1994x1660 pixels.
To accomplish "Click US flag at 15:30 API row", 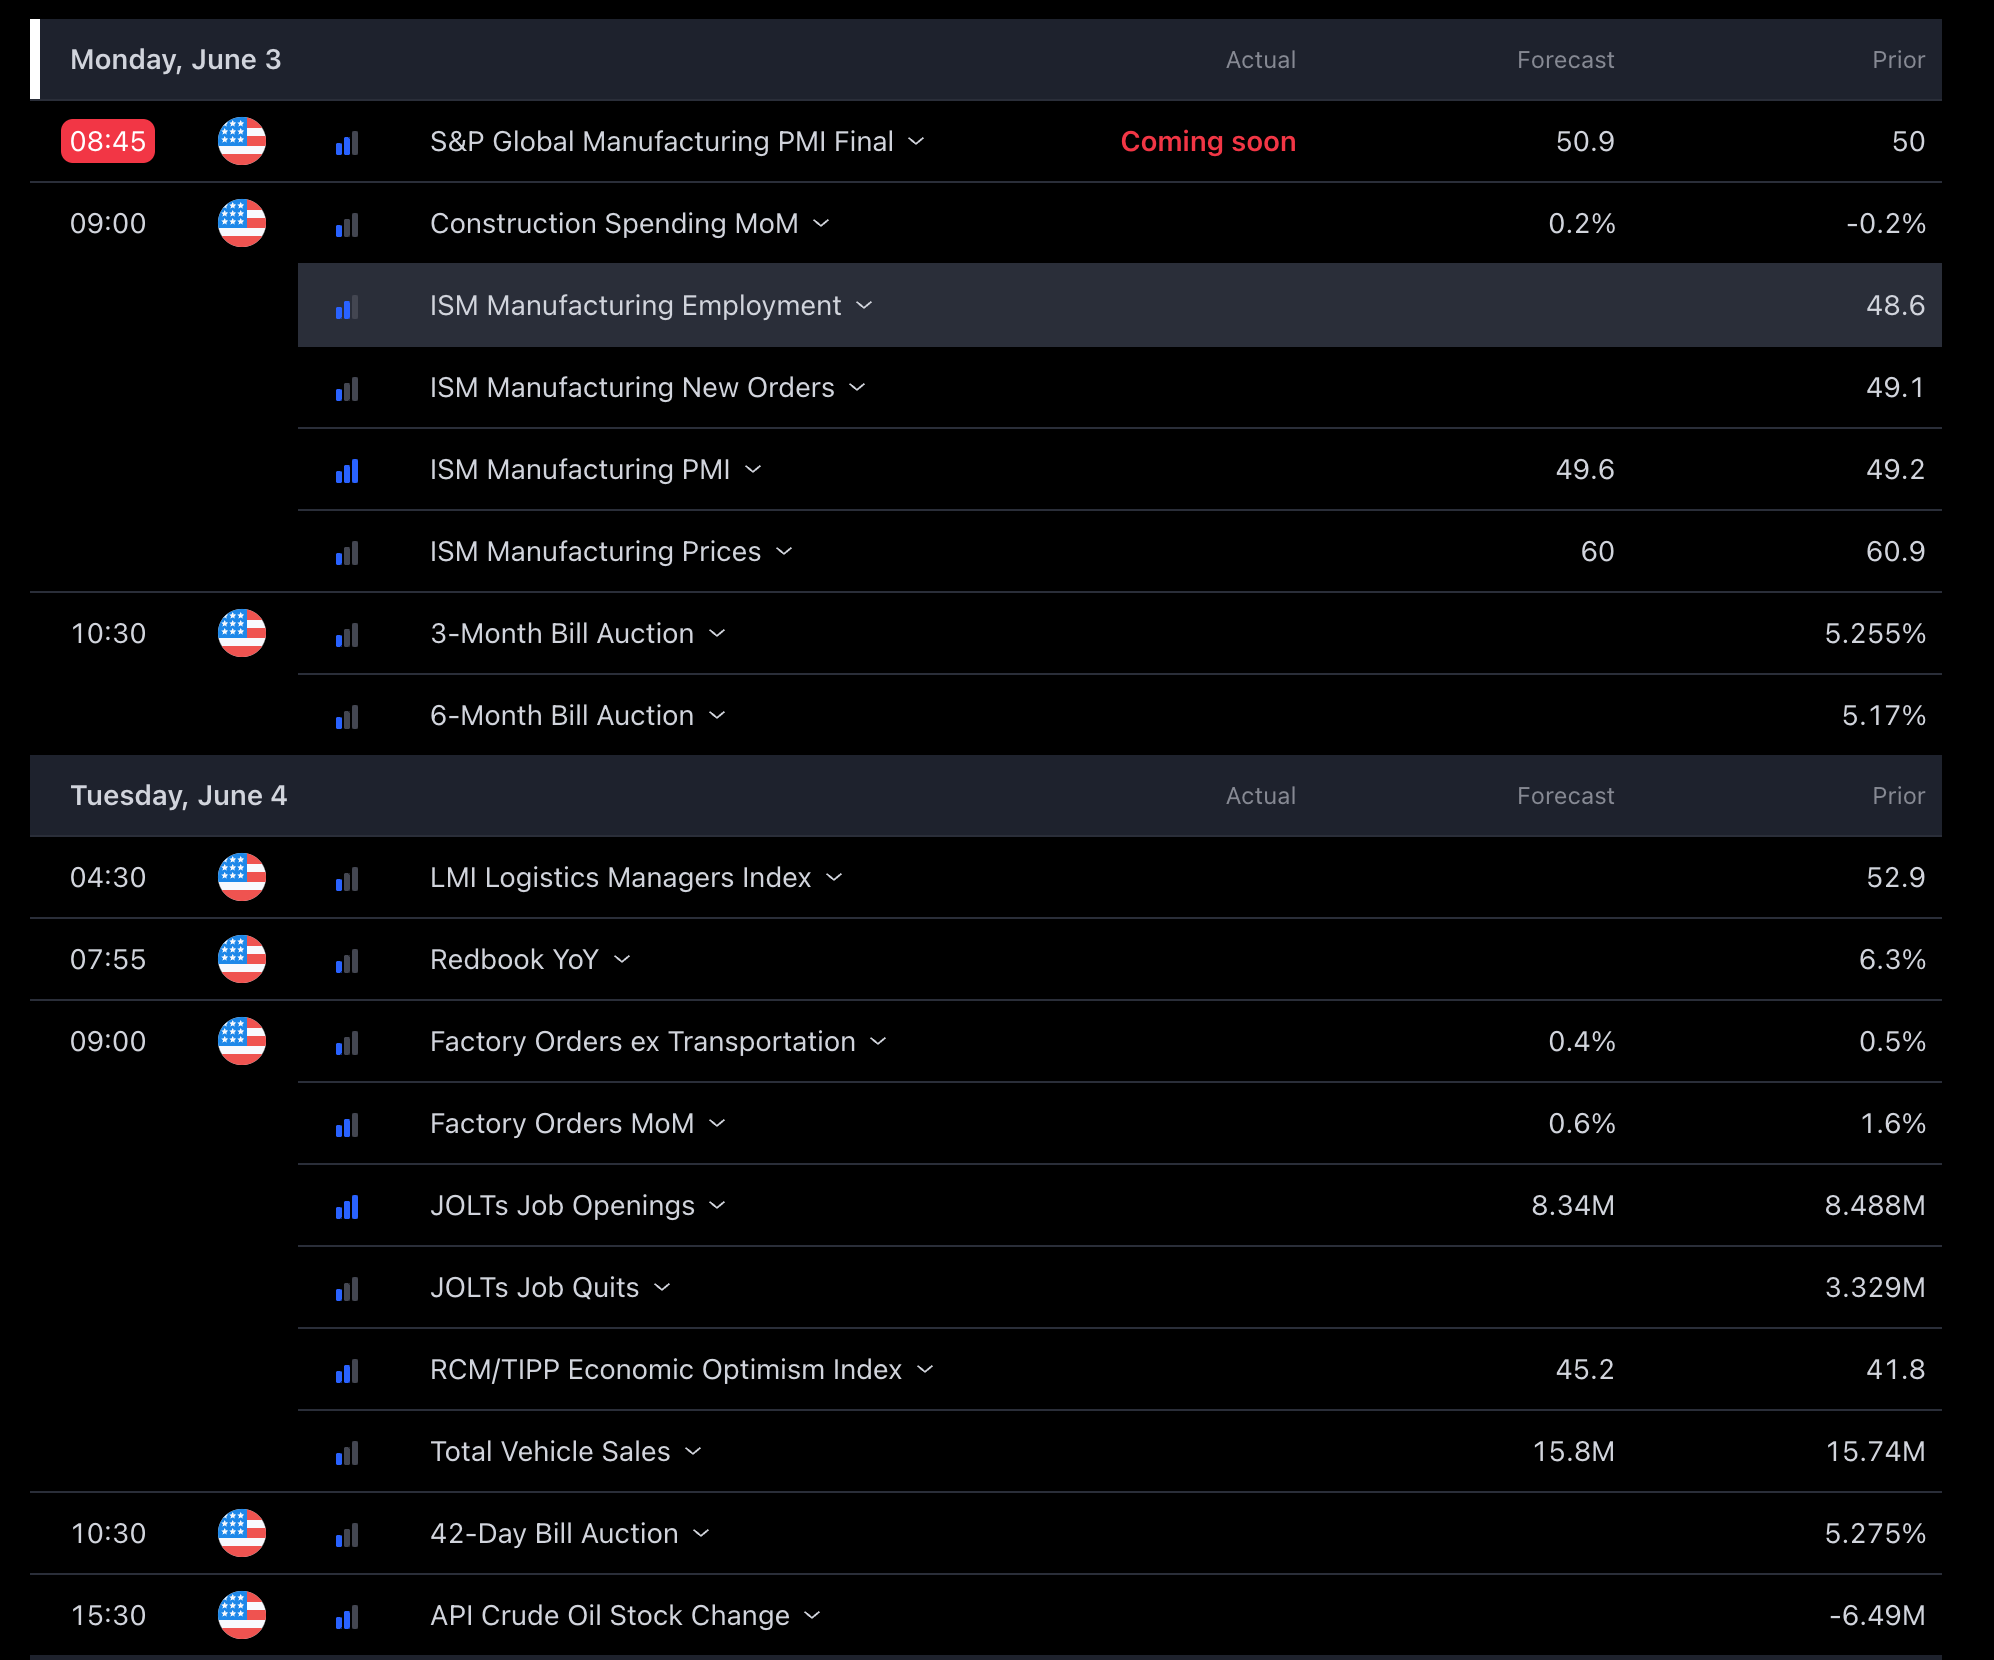I will [242, 1615].
